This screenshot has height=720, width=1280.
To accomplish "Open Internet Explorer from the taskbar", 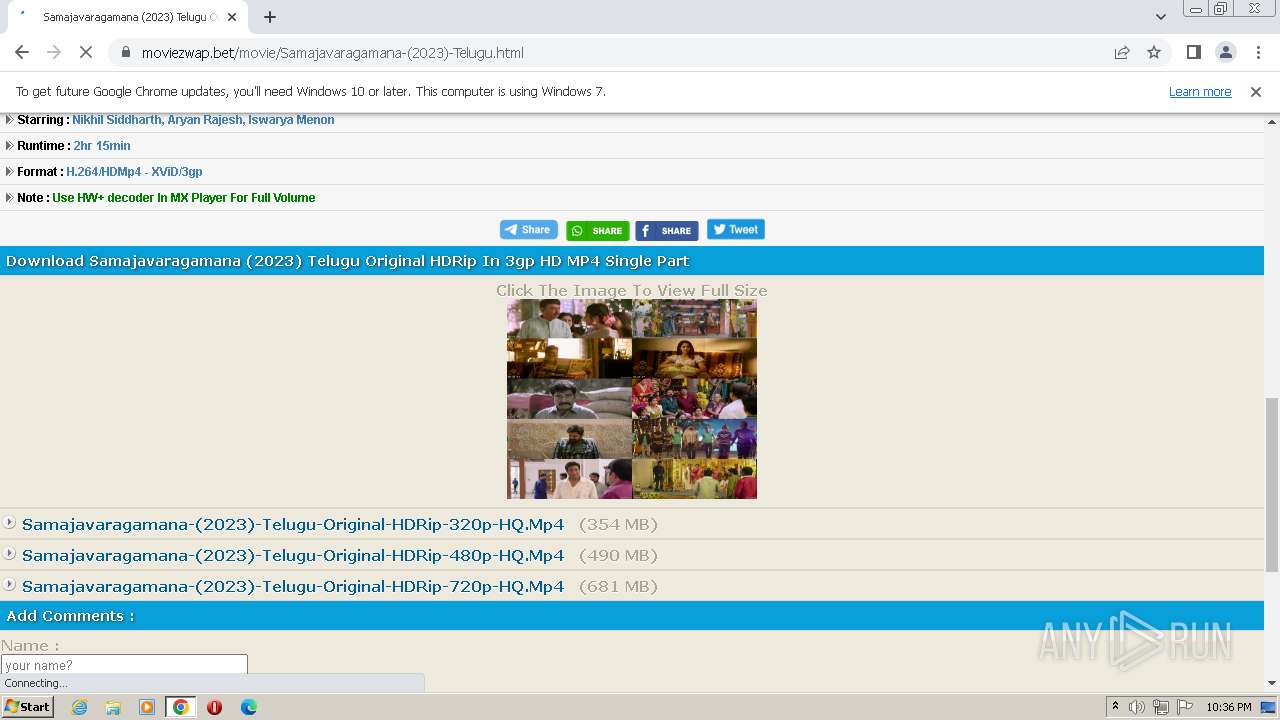I will 79,707.
